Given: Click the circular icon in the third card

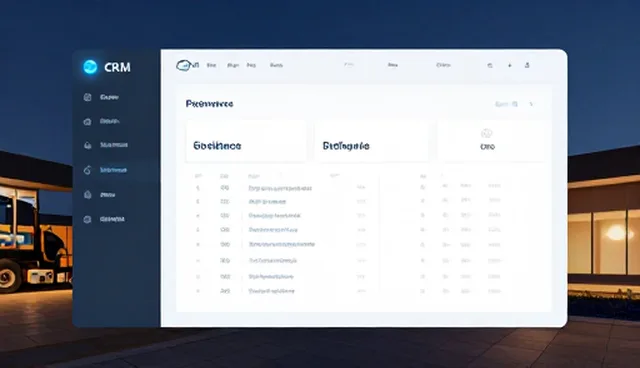Looking at the screenshot, I should click(487, 133).
